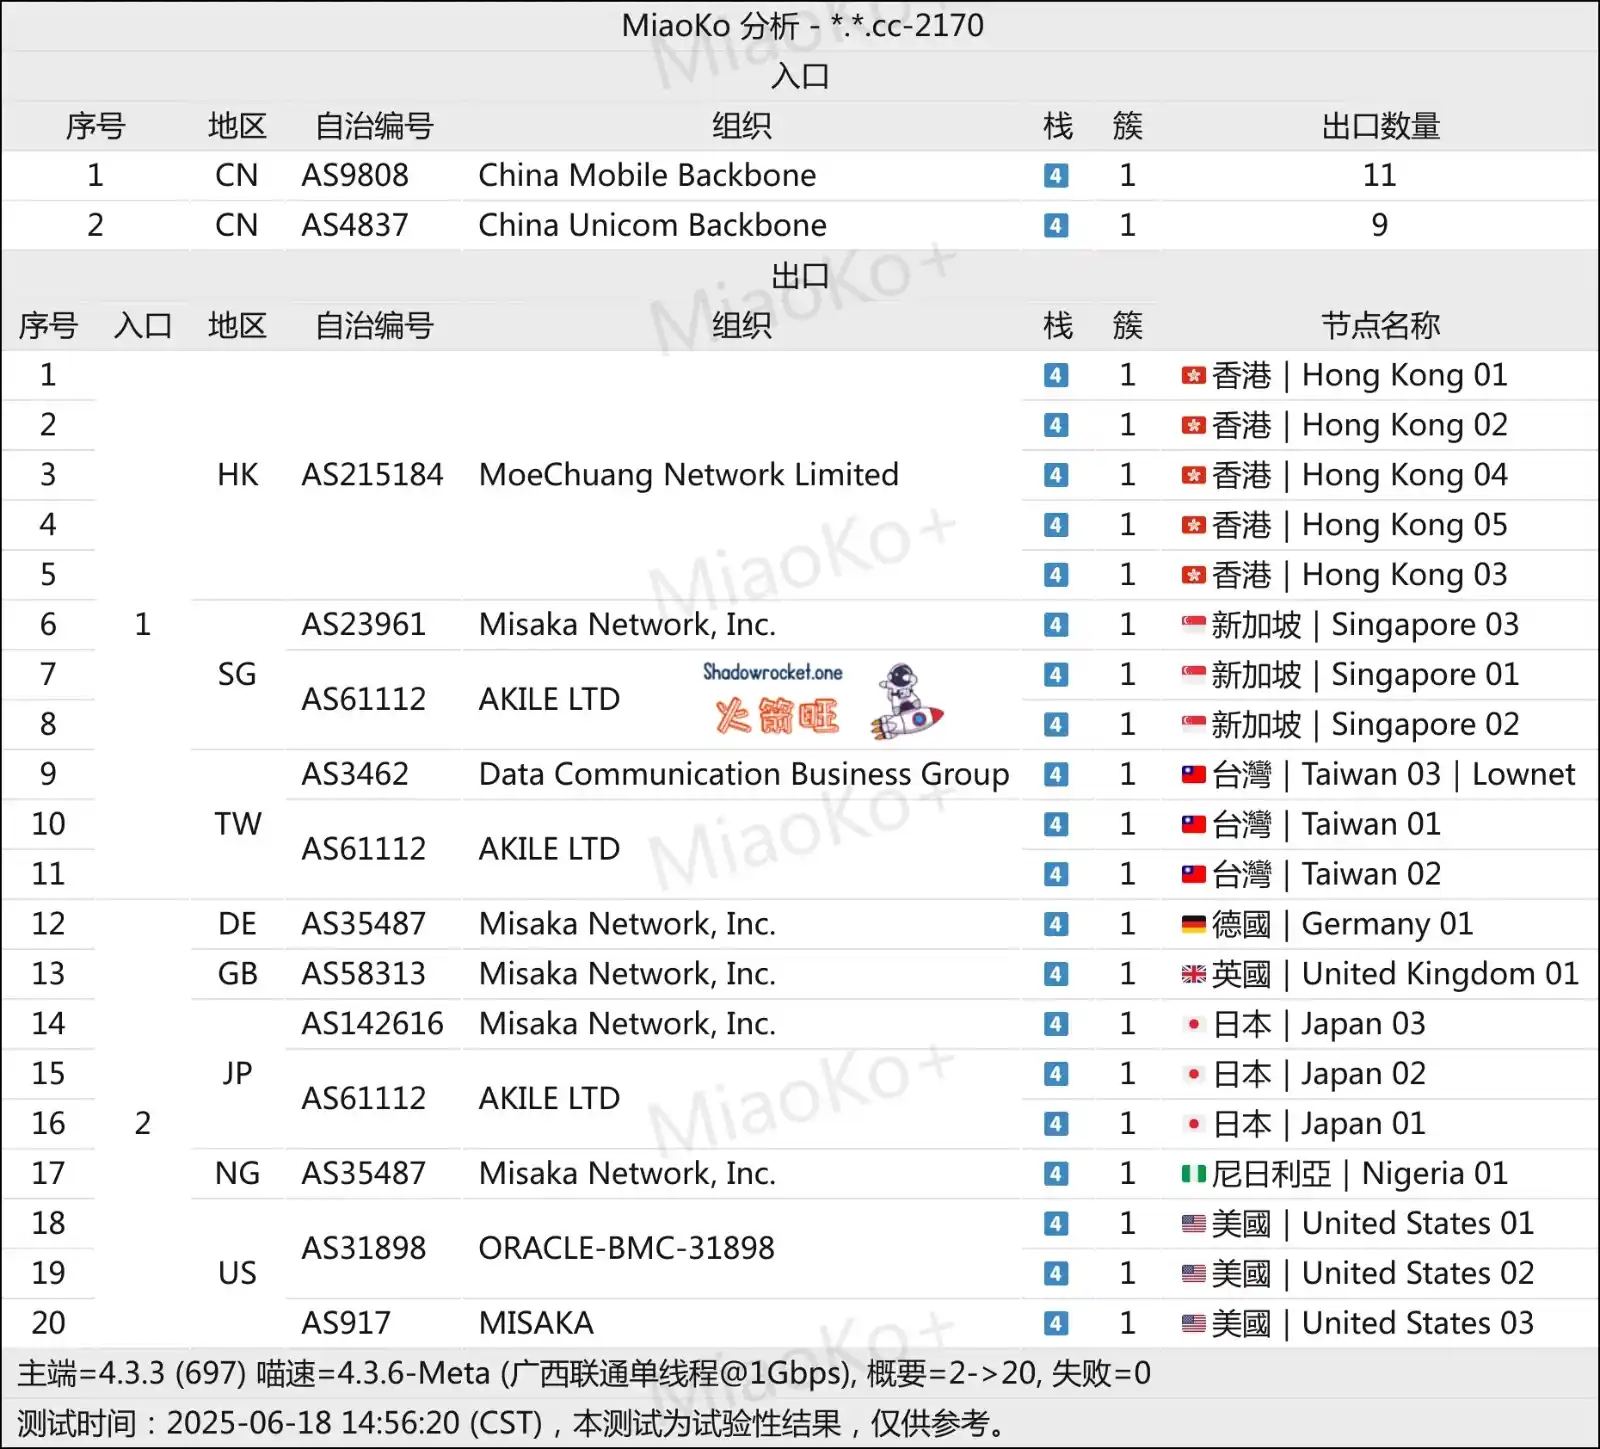
Task: Select the AS215184 cell
Action: coord(373,475)
